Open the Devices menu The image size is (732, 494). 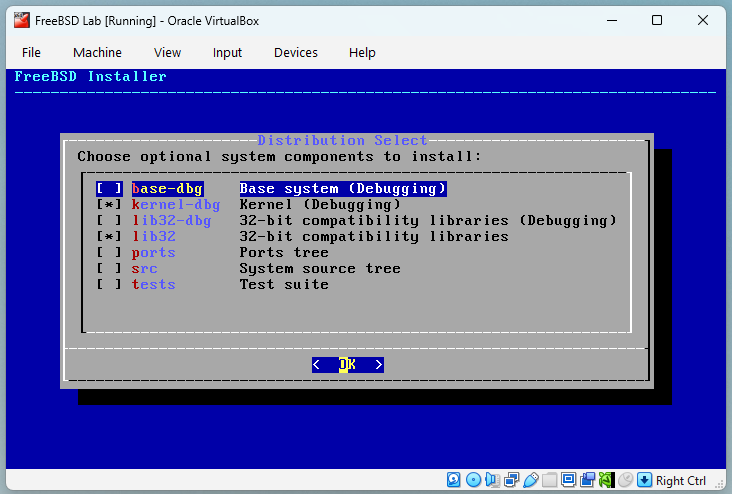(x=296, y=52)
